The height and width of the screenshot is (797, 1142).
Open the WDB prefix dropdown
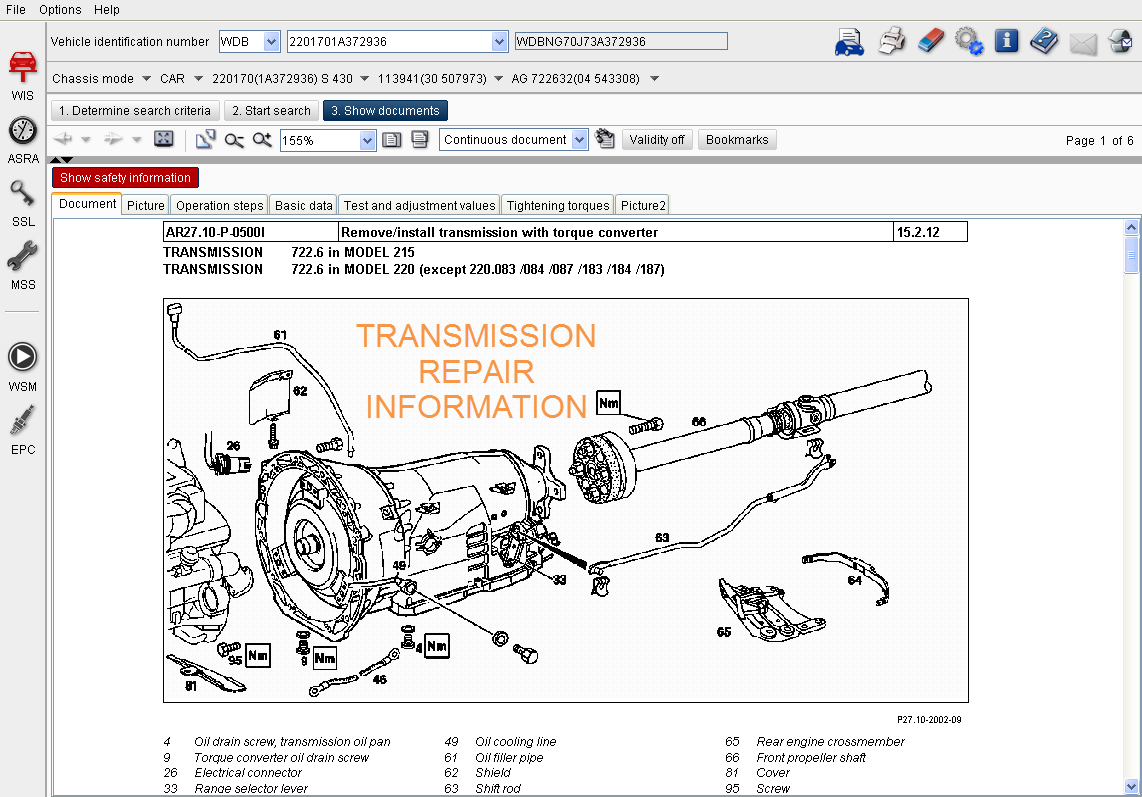(271, 42)
